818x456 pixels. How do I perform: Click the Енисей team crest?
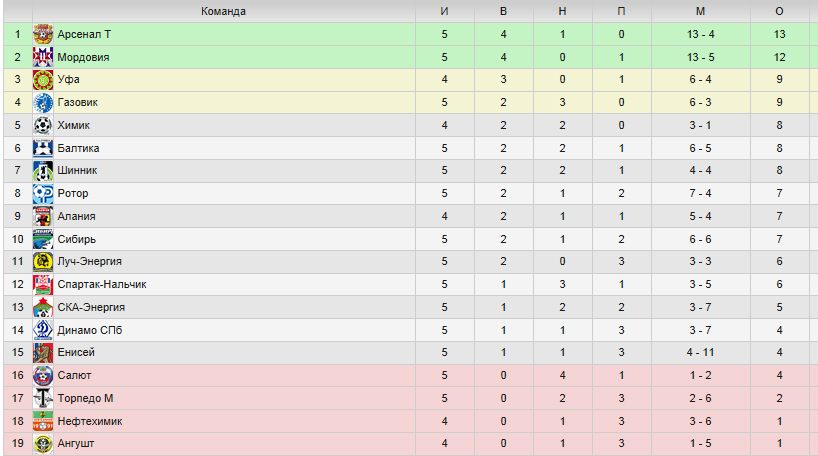[43, 353]
